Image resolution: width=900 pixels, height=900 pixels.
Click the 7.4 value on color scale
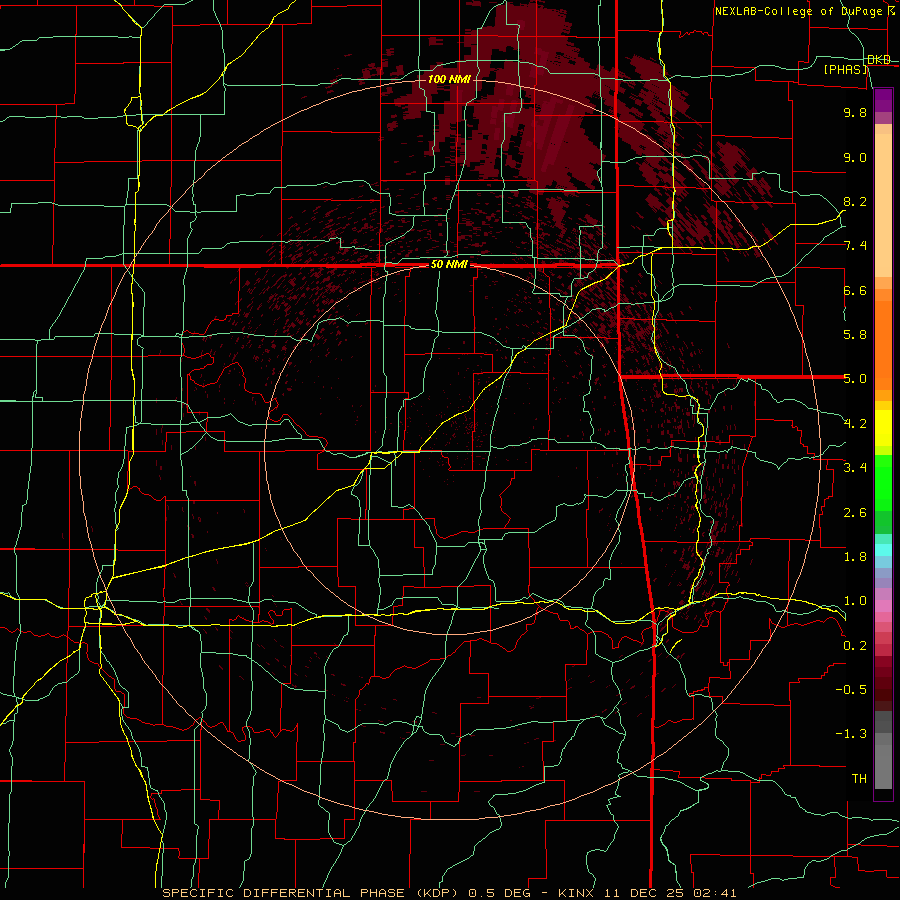[855, 246]
